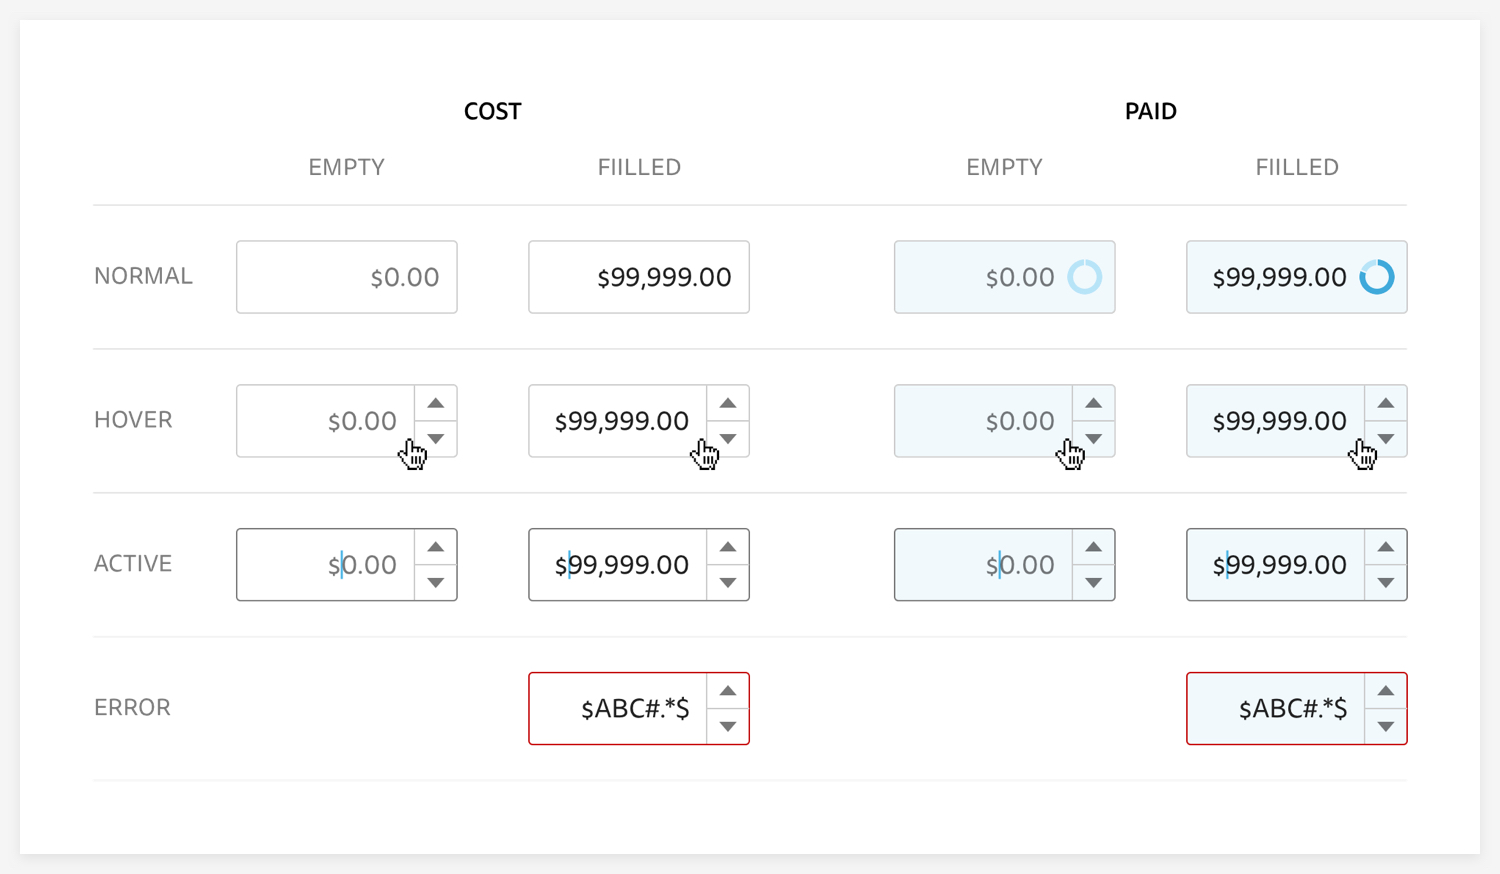Click the COST column group heading

pos(493,111)
